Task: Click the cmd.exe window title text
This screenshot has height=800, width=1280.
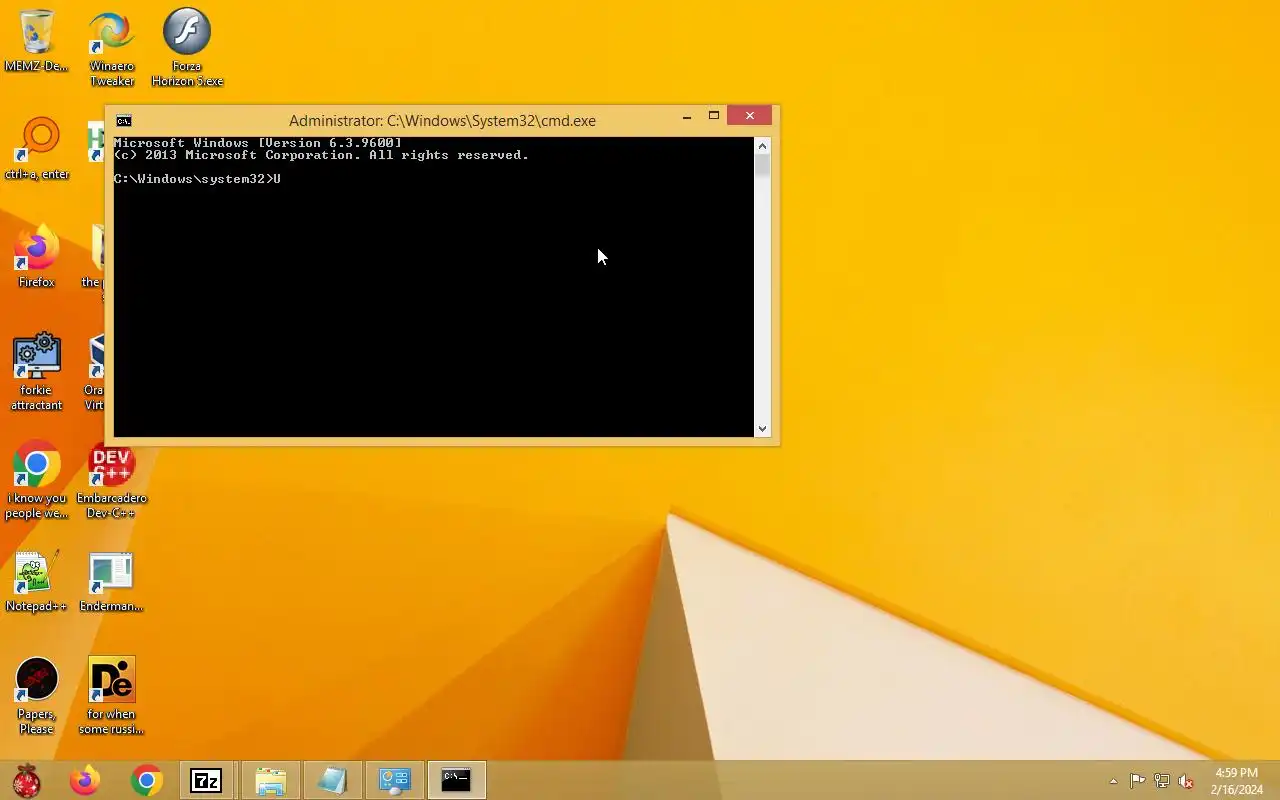Action: tap(442, 120)
